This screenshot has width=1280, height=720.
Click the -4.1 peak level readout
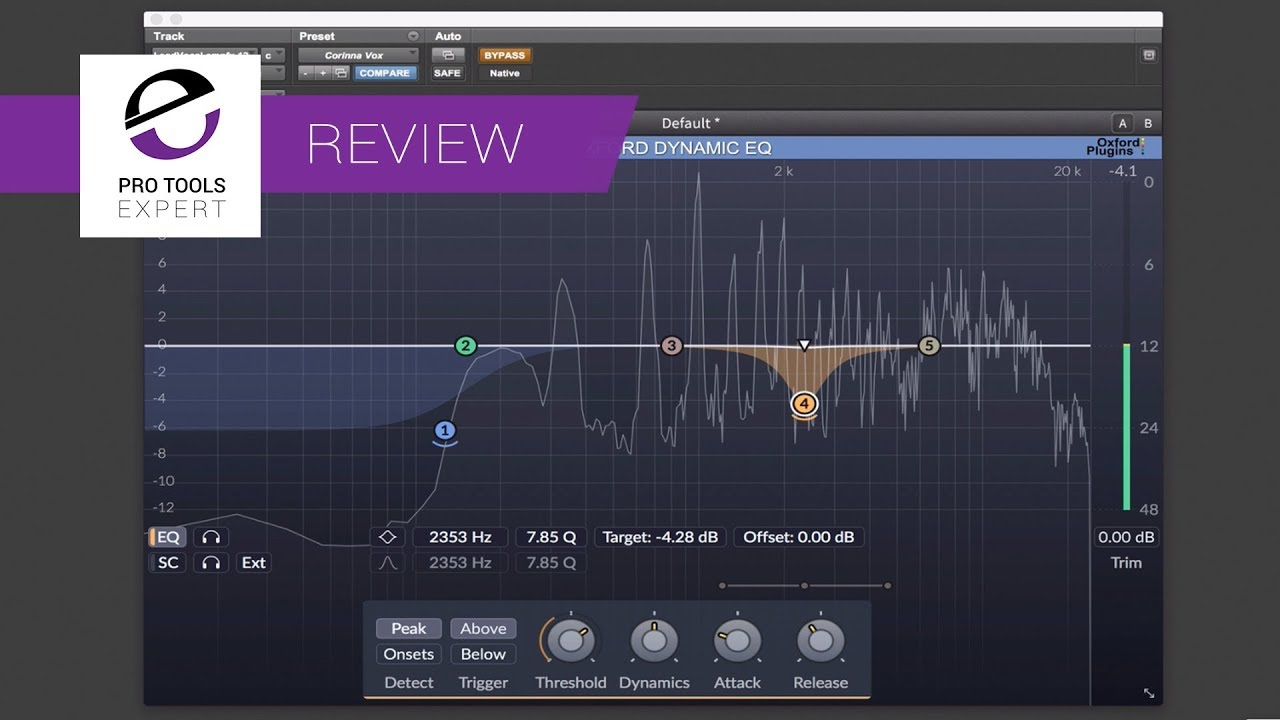coord(1123,171)
